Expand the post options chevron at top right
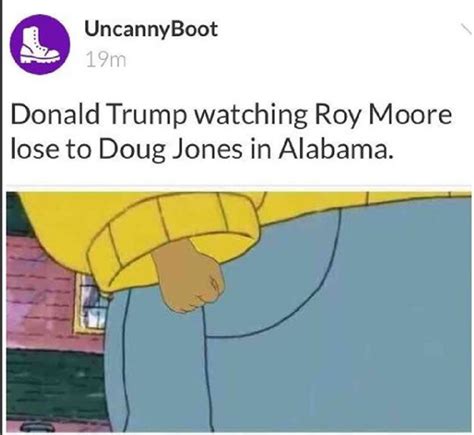Image resolution: width=474 pixels, height=435 pixels. point(466,29)
